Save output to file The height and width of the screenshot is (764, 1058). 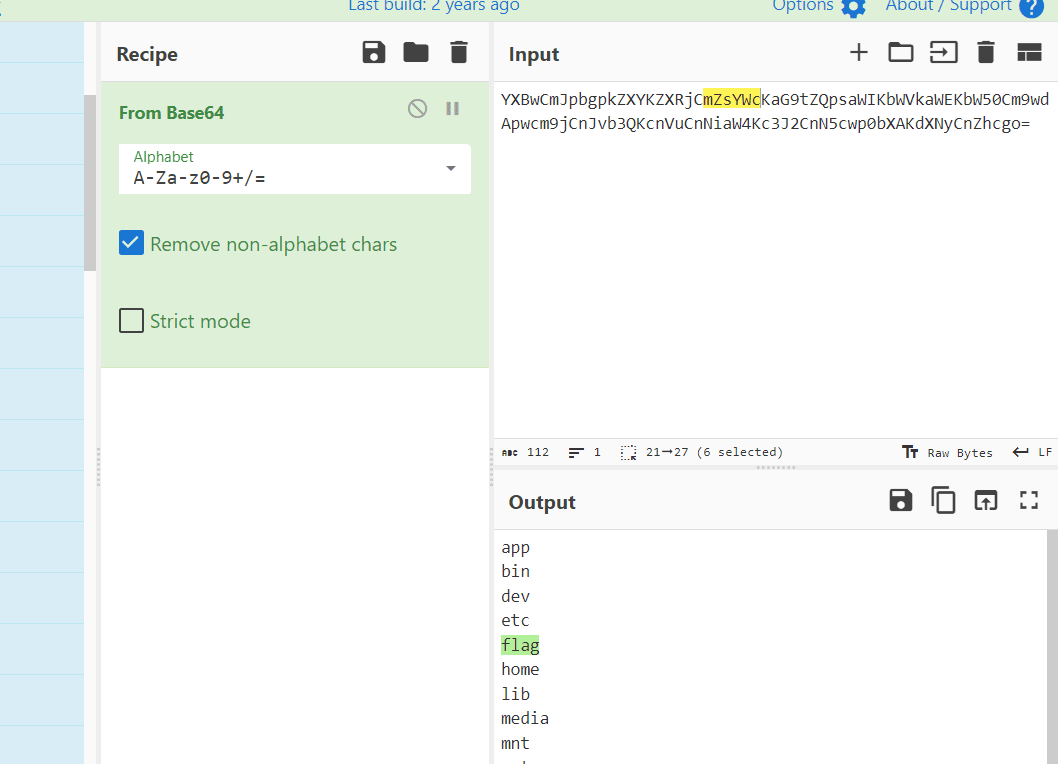point(901,501)
